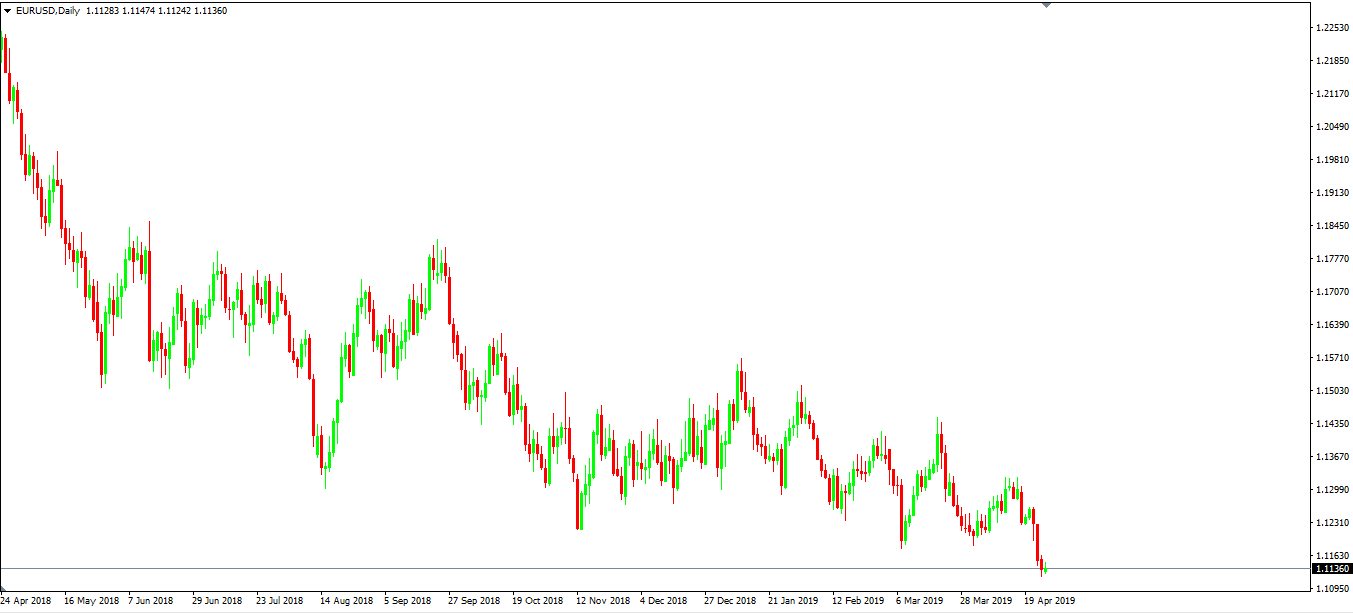1353x613 pixels.
Task: Click the 1.12310 price level on axis
Action: [x=1332, y=523]
